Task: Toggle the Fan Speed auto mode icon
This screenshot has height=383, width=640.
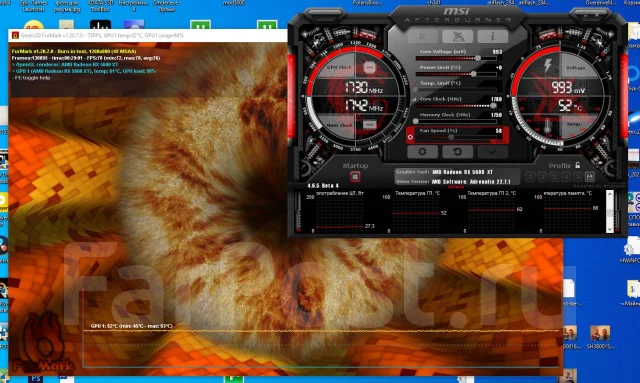Action: click(x=410, y=137)
